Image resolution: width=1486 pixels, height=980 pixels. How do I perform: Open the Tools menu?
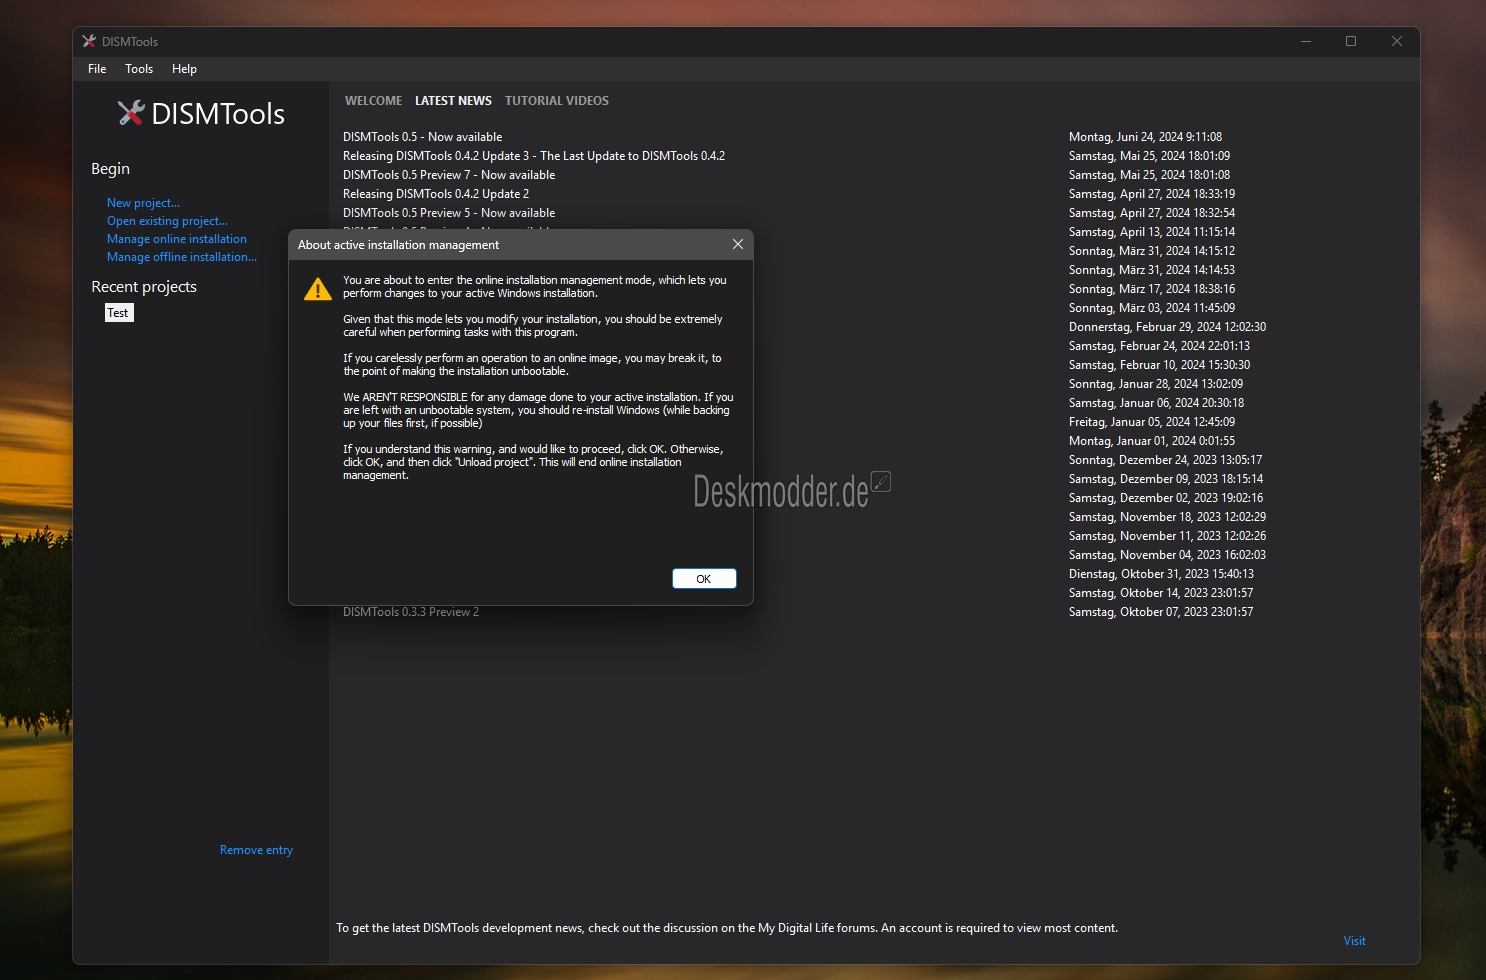coord(139,69)
